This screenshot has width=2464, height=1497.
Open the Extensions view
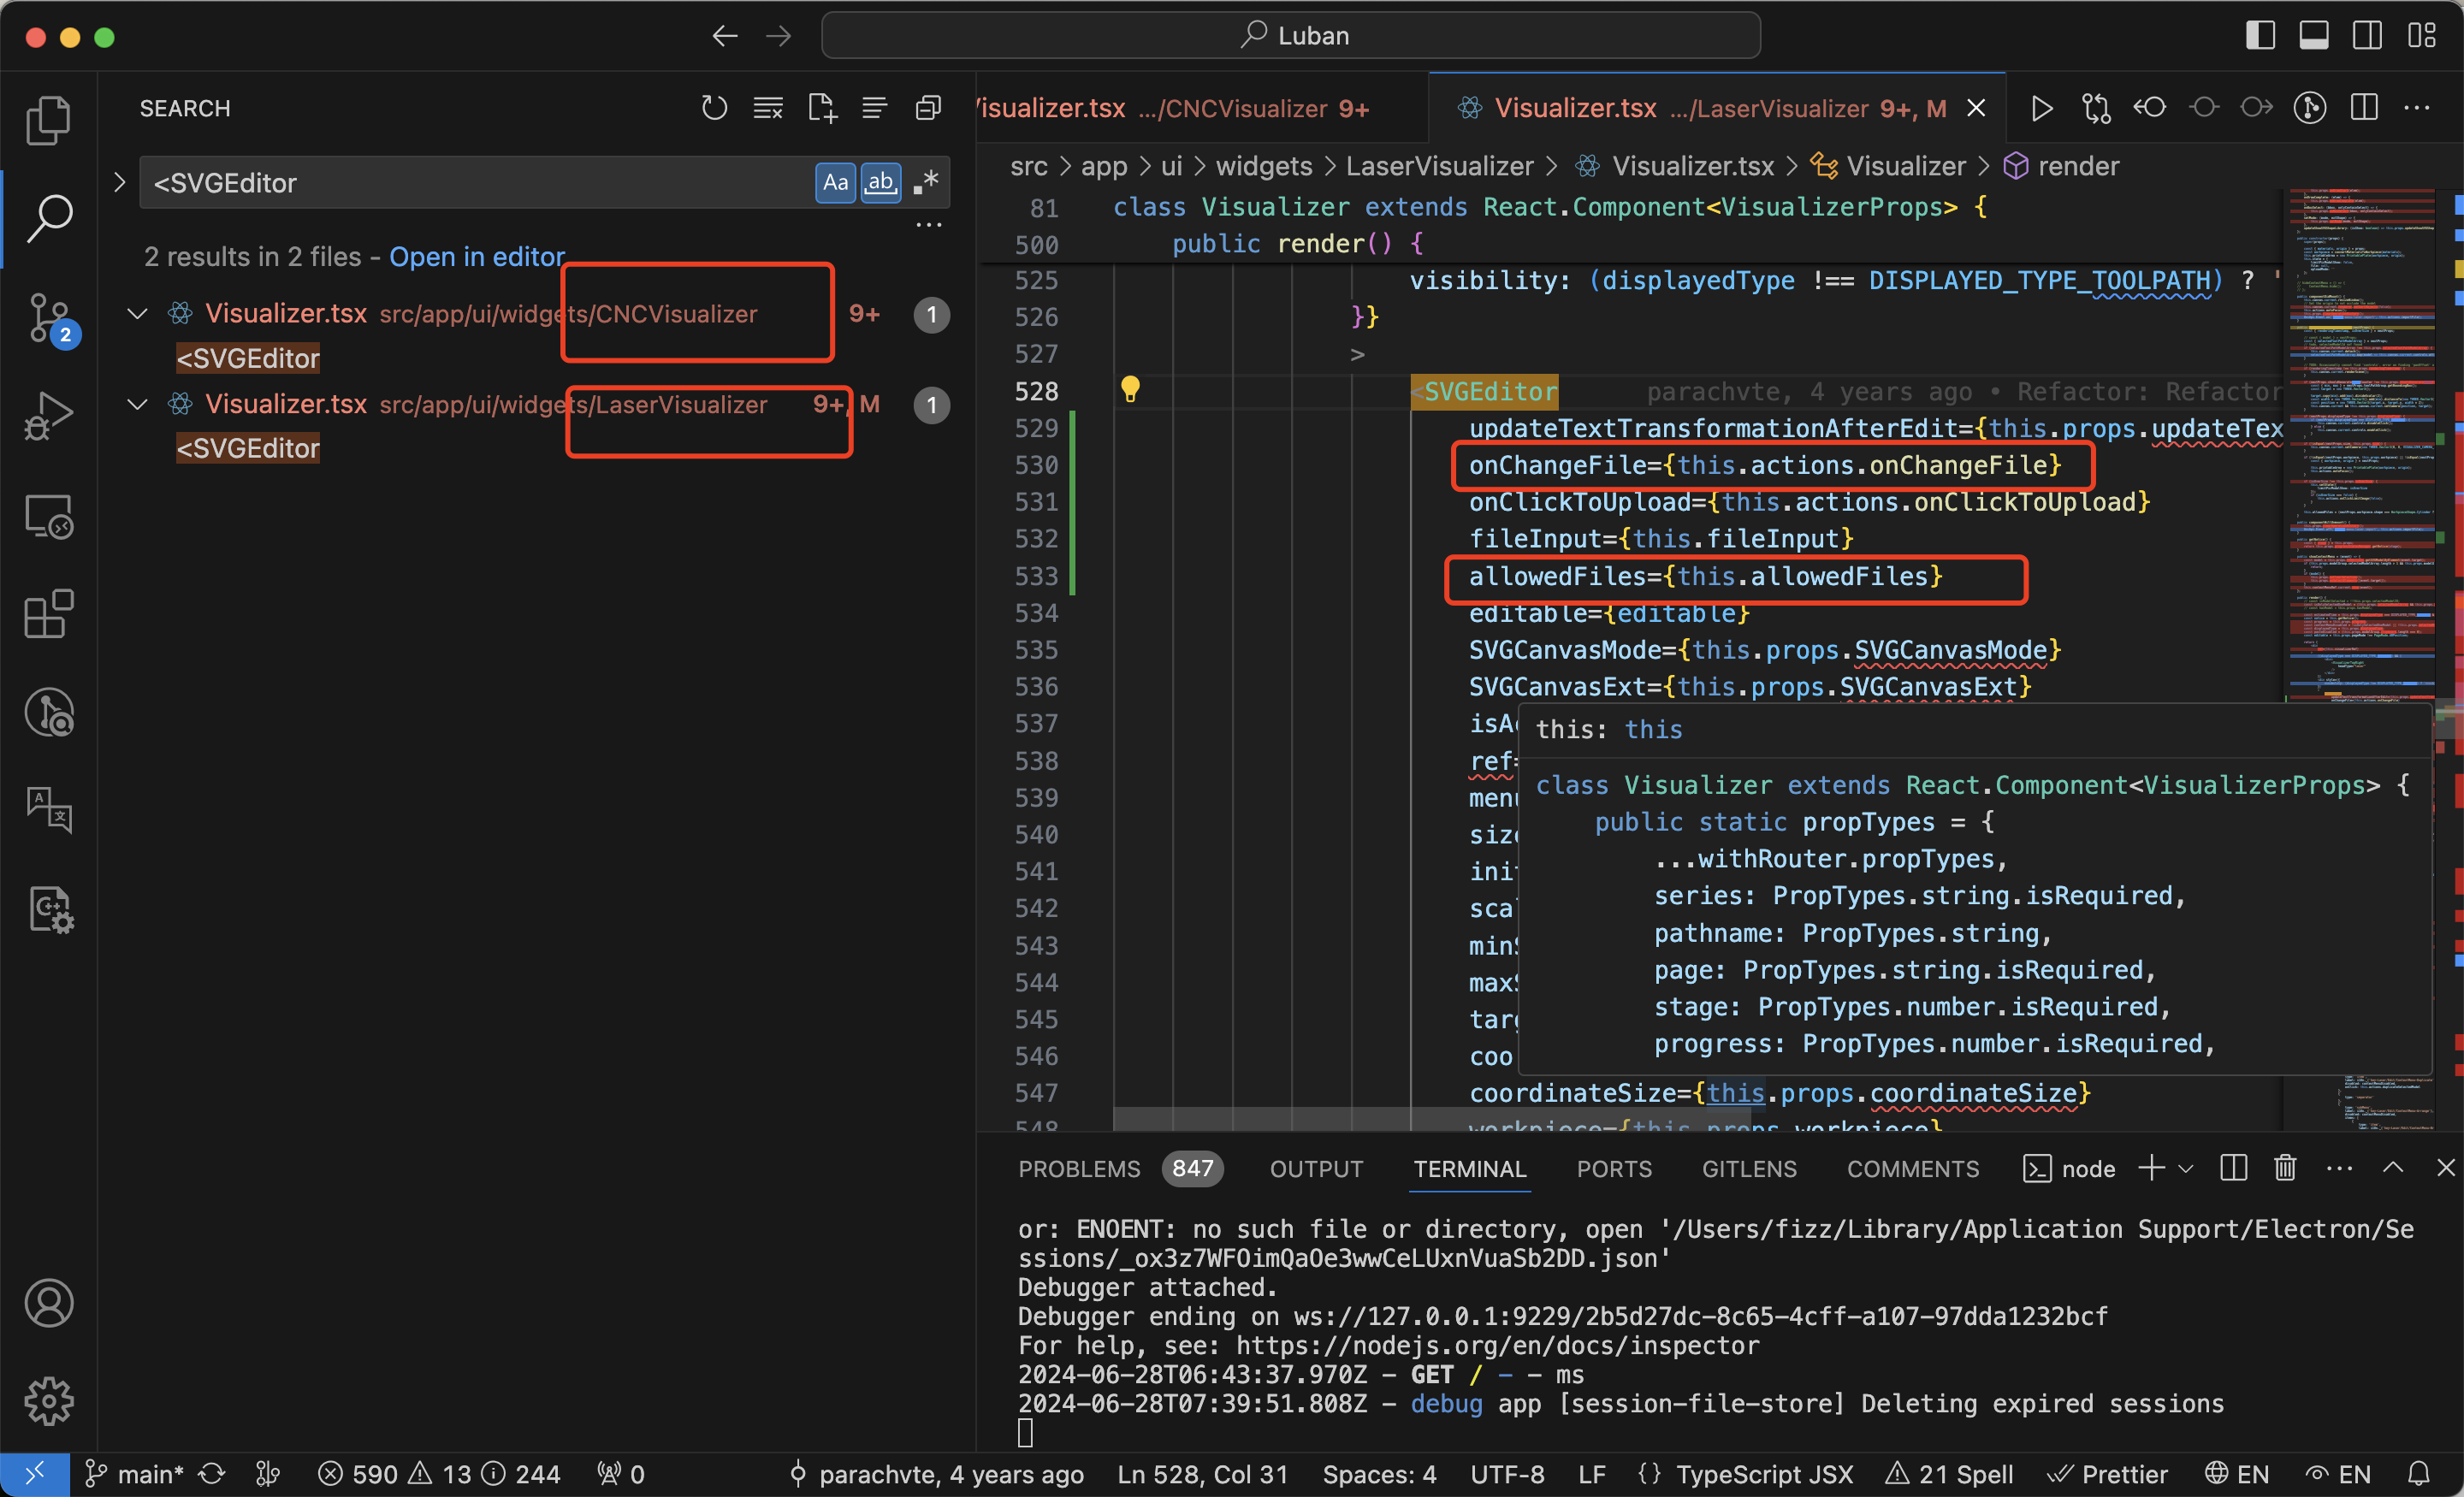[x=48, y=613]
